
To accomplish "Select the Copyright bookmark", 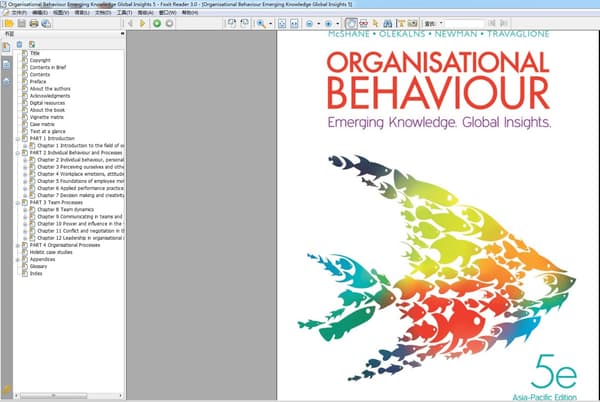I will tap(40, 60).
